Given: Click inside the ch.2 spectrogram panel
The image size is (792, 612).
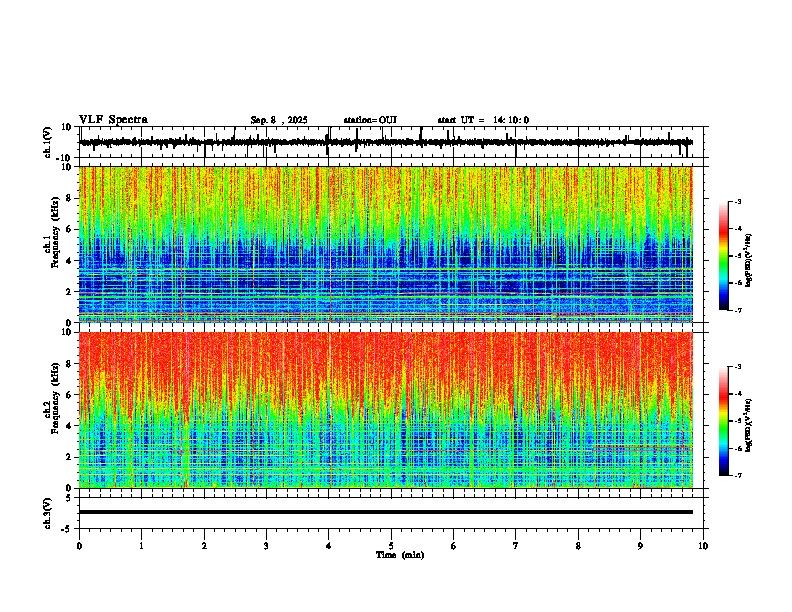Looking at the screenshot, I should click(385, 410).
